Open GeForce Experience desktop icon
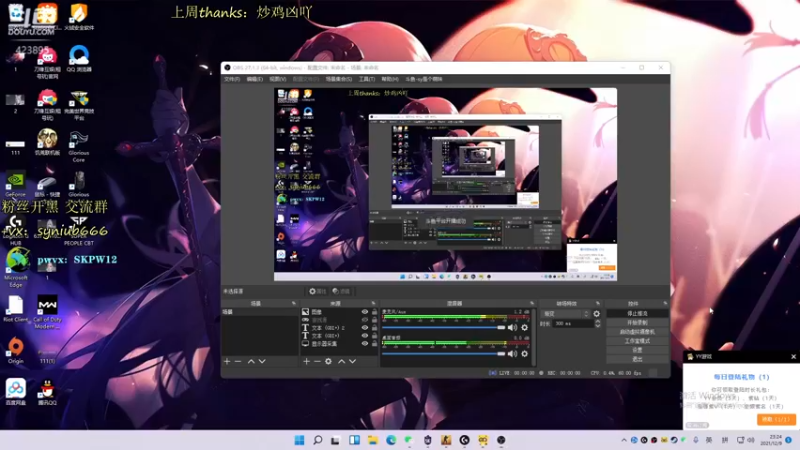Image resolution: width=800 pixels, height=450 pixels. (15, 184)
